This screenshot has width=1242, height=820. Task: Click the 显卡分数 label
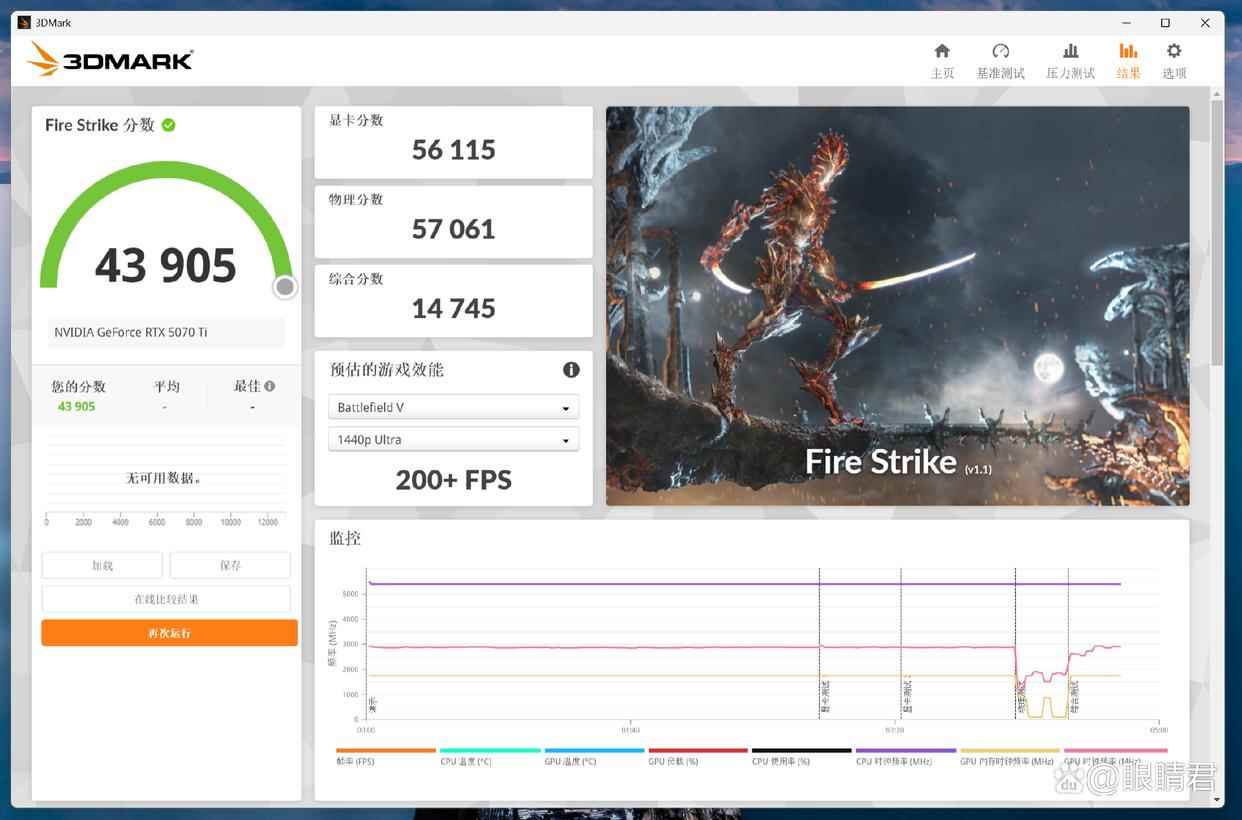pyautogui.click(x=356, y=120)
